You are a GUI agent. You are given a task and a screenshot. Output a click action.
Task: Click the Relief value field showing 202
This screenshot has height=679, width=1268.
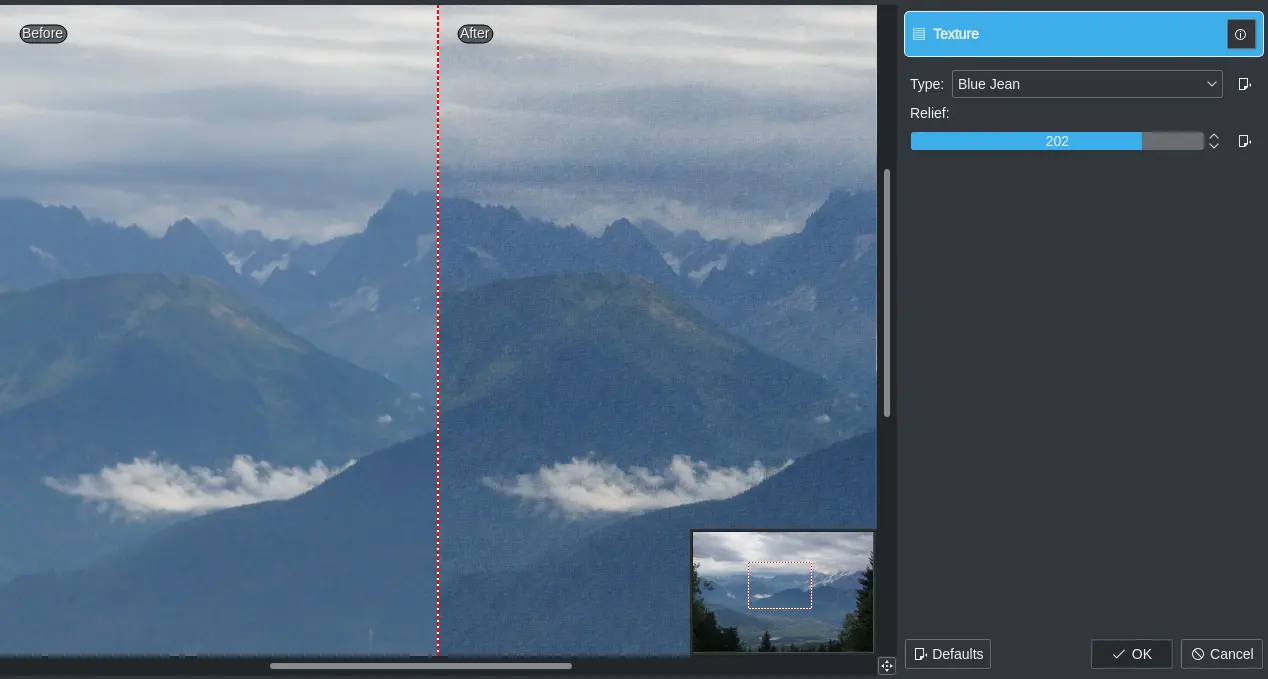tap(1057, 141)
